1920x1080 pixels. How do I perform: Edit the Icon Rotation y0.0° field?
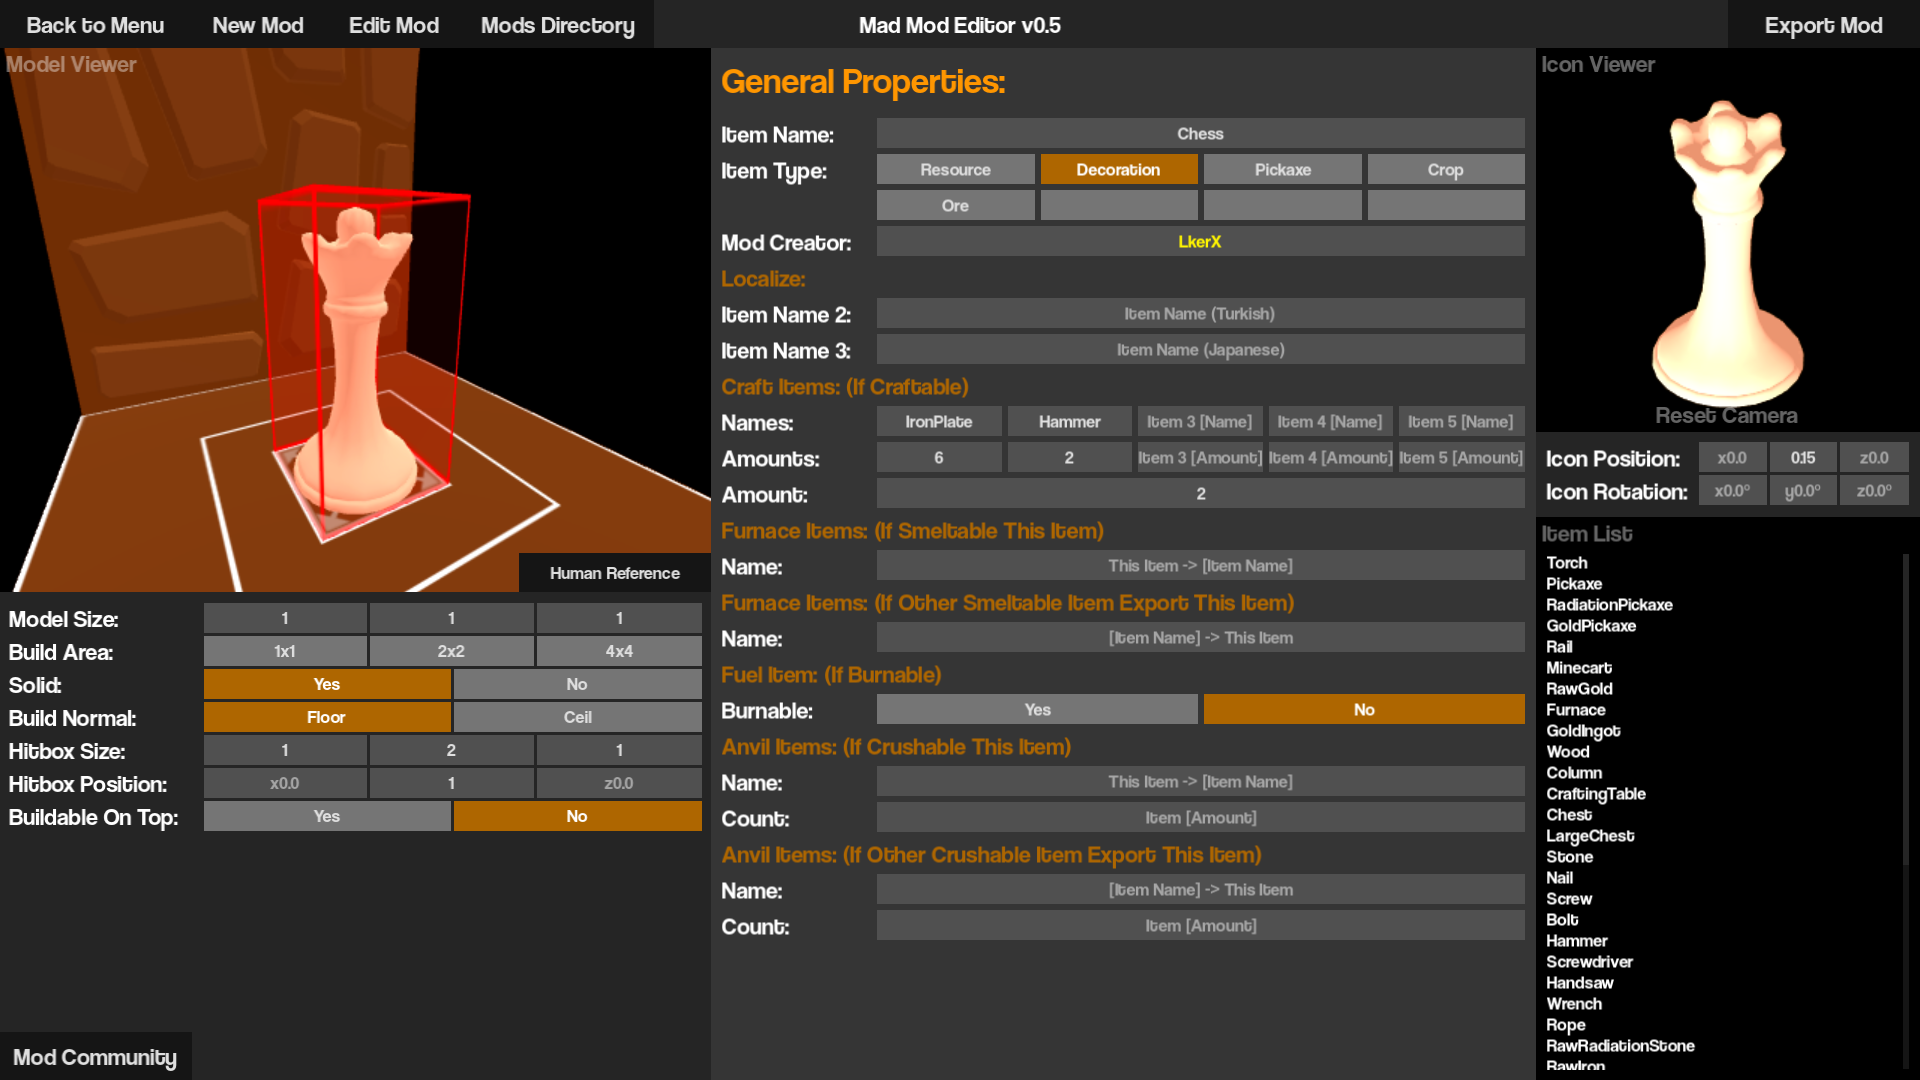click(1803, 491)
